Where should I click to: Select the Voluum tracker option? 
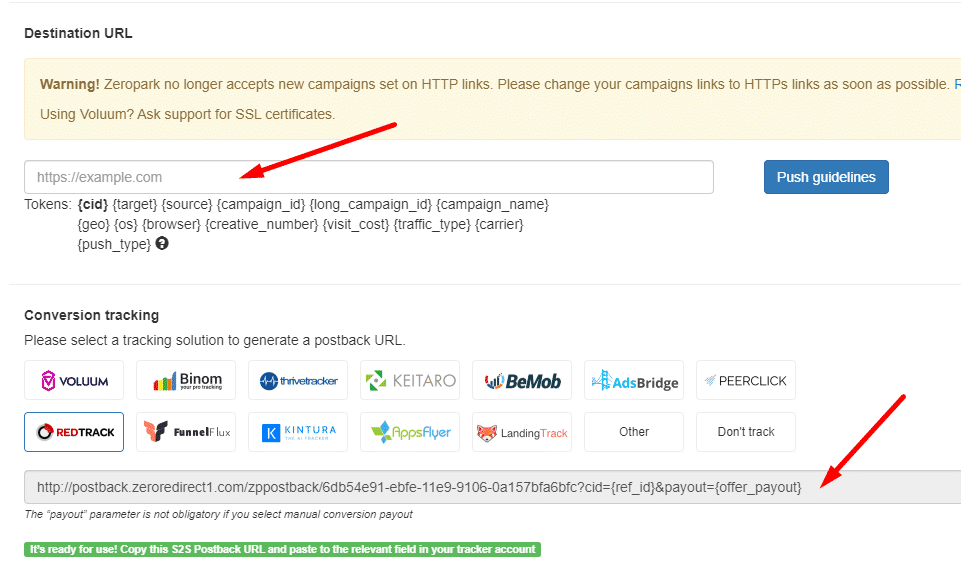tap(74, 380)
